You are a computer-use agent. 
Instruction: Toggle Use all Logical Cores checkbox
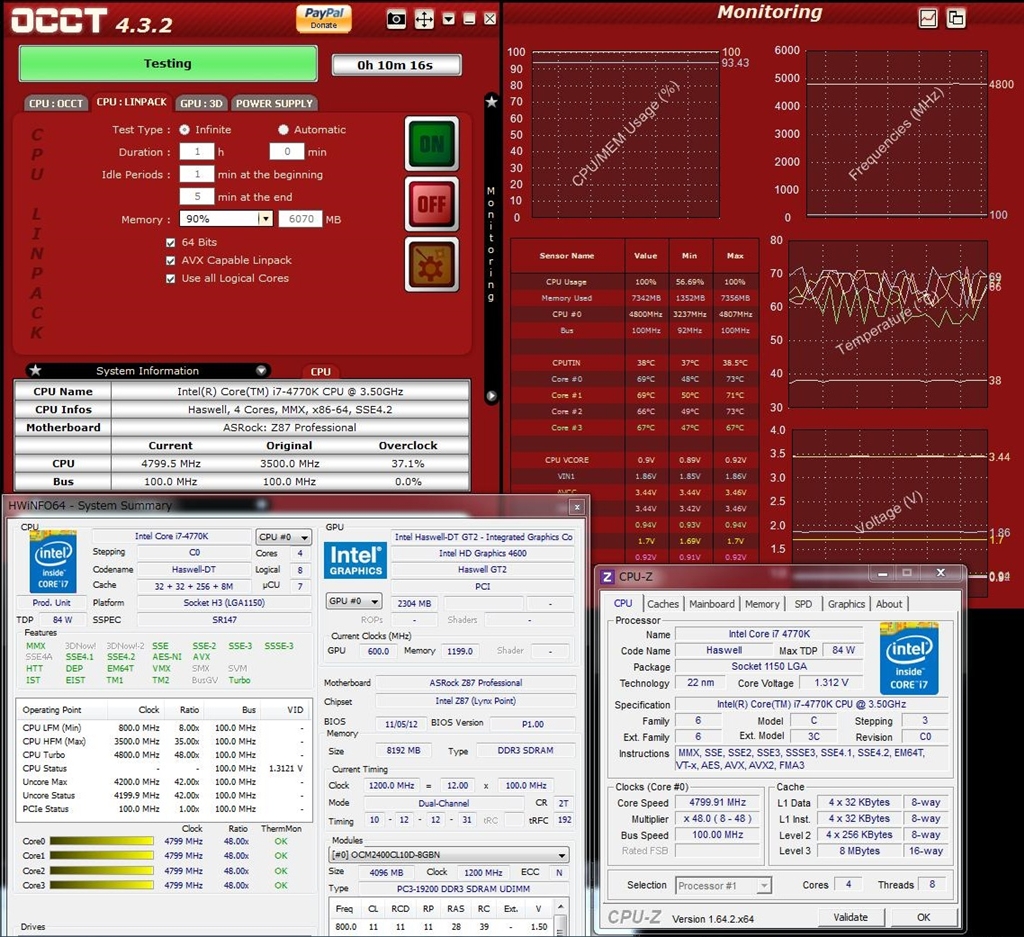[x=170, y=279]
